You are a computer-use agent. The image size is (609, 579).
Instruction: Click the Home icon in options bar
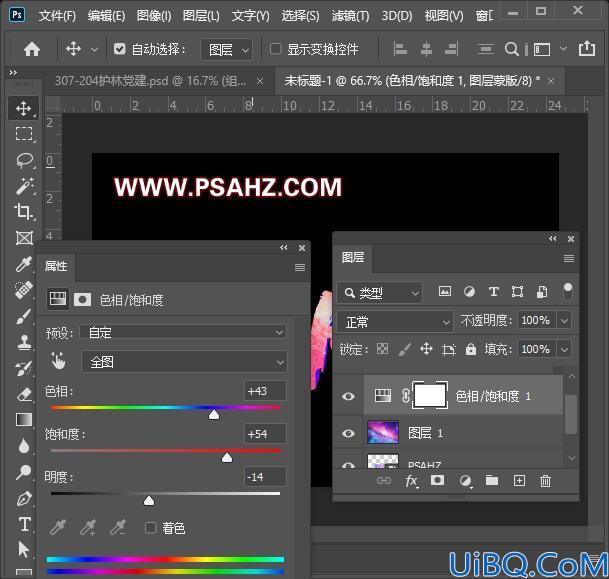[x=32, y=49]
